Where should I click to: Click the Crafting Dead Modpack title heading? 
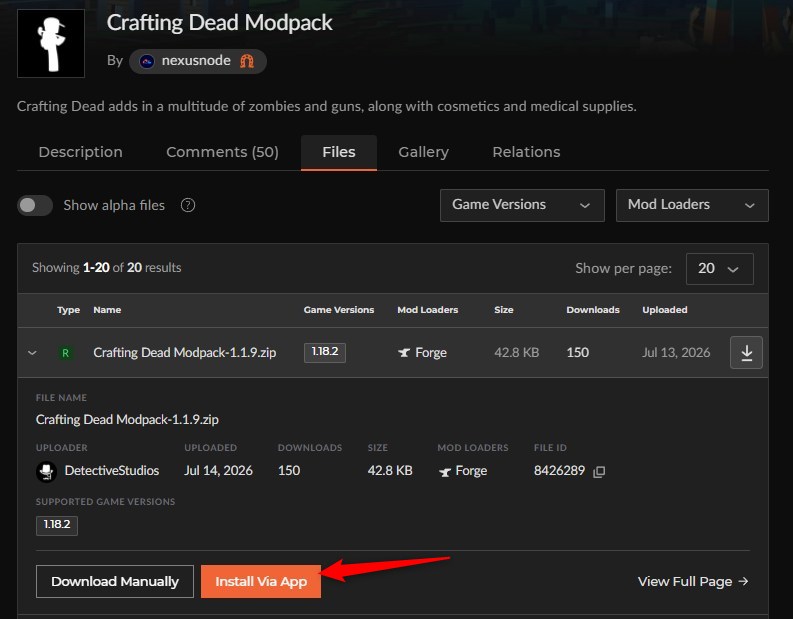coord(219,23)
